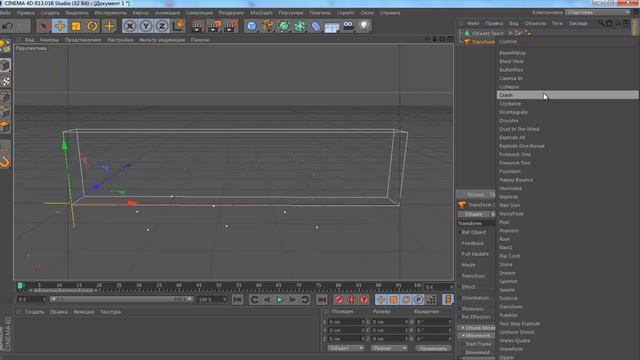Screen dimensions: 640x360
Task: Pick the Scale tool
Action: [76, 26]
